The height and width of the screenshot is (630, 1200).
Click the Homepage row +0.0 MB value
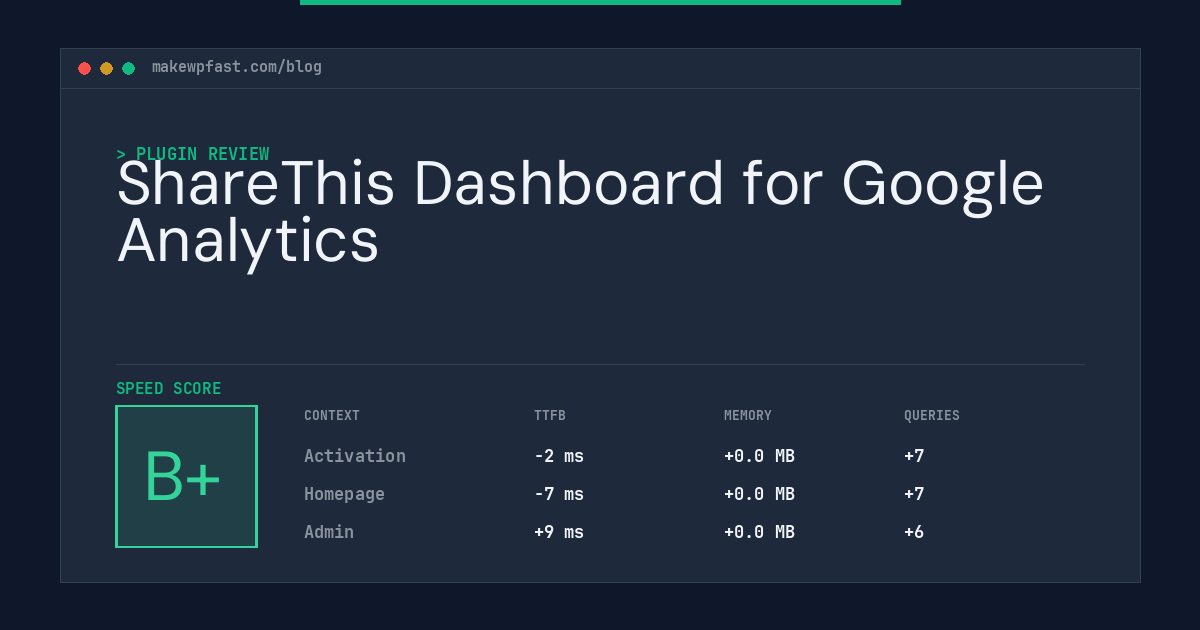click(759, 494)
